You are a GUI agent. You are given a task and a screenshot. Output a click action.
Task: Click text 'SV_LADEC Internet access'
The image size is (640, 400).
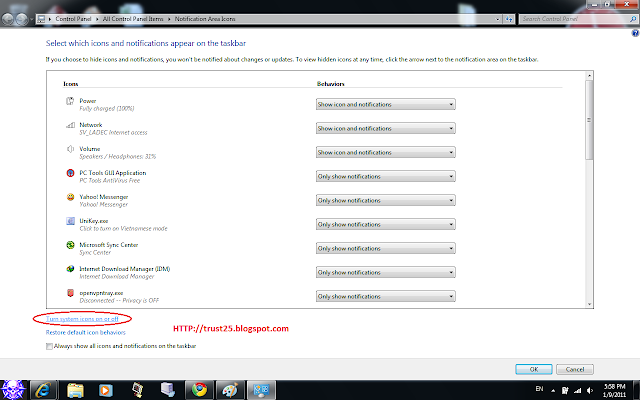113,133
